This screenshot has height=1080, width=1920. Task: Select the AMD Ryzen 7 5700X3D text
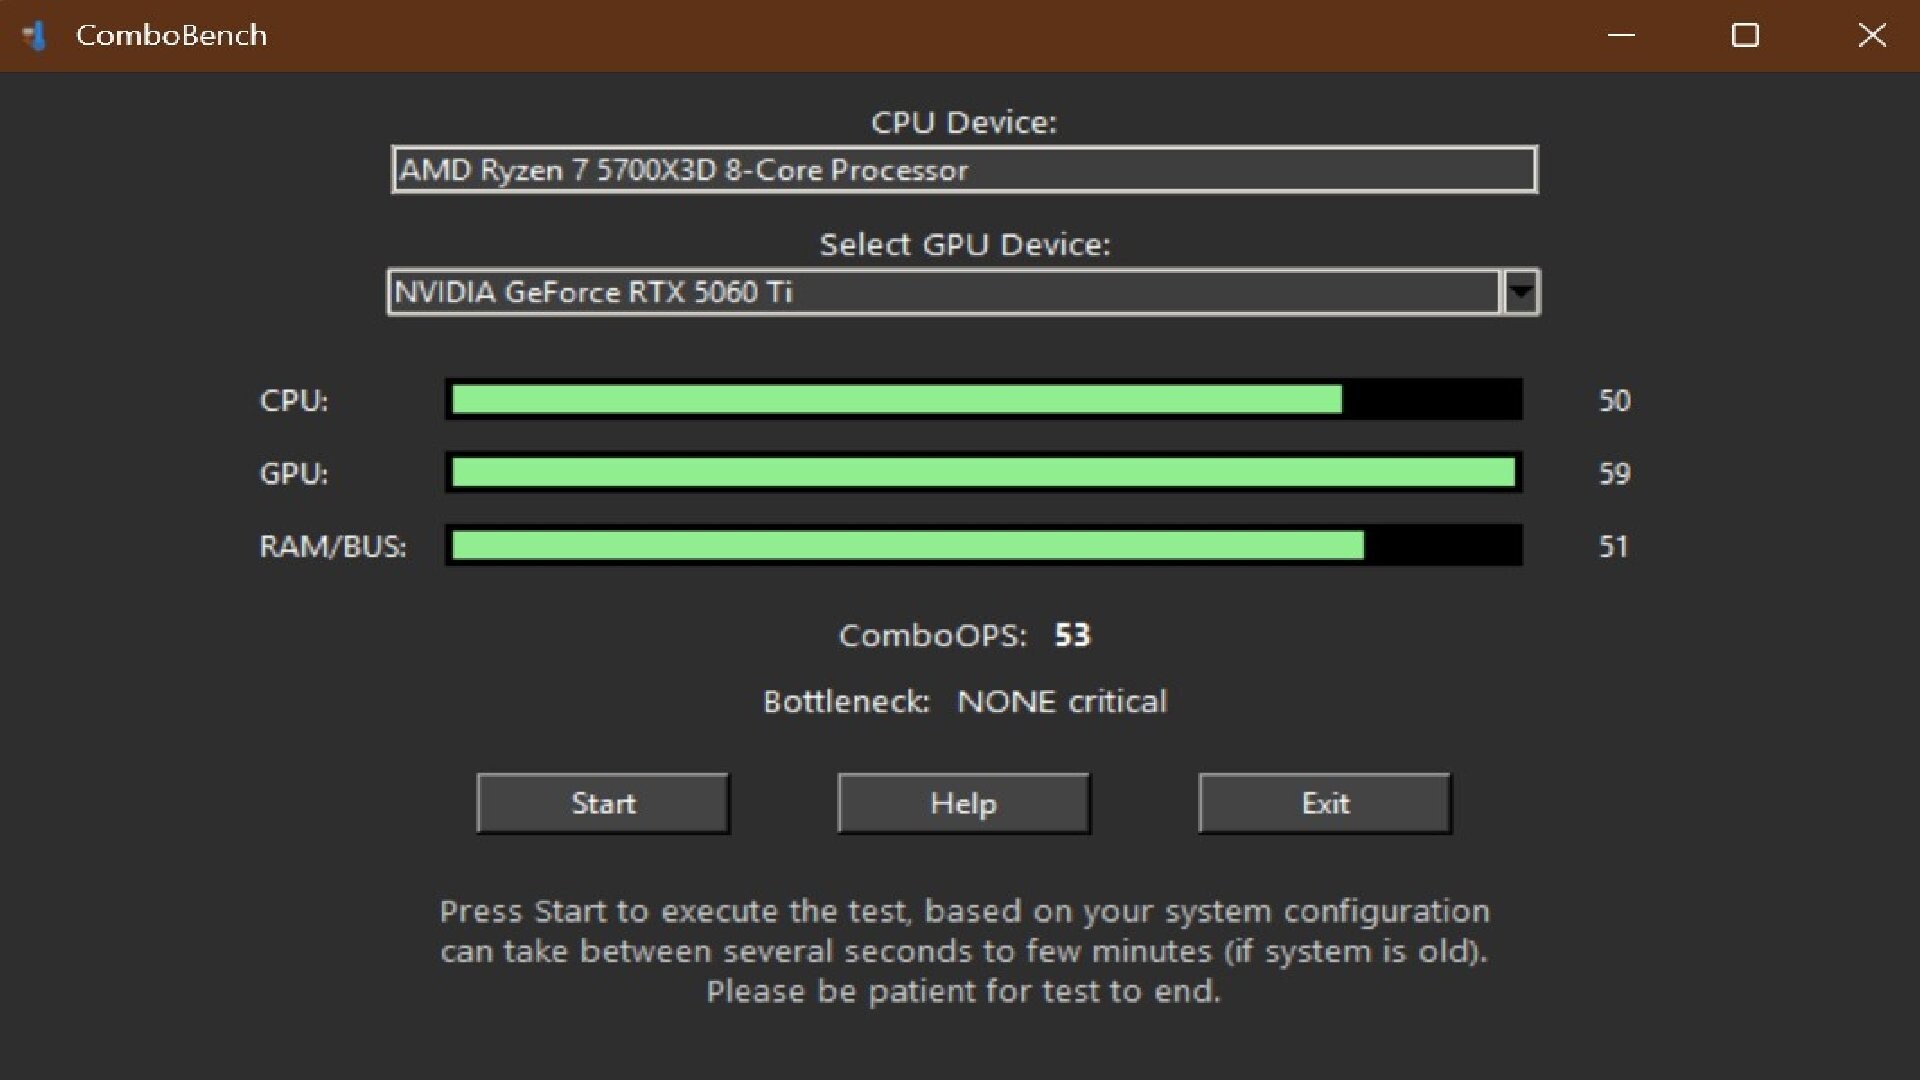coord(680,169)
